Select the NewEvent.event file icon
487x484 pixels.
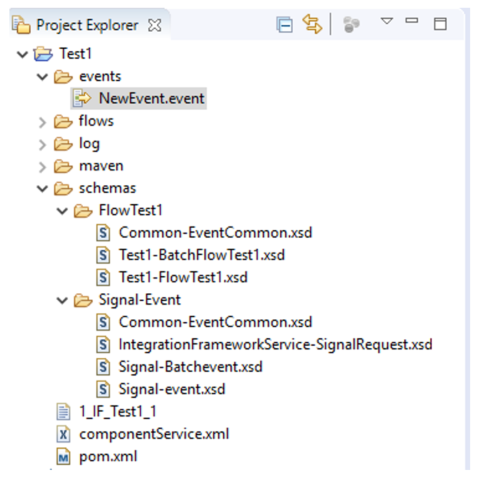pos(82,98)
